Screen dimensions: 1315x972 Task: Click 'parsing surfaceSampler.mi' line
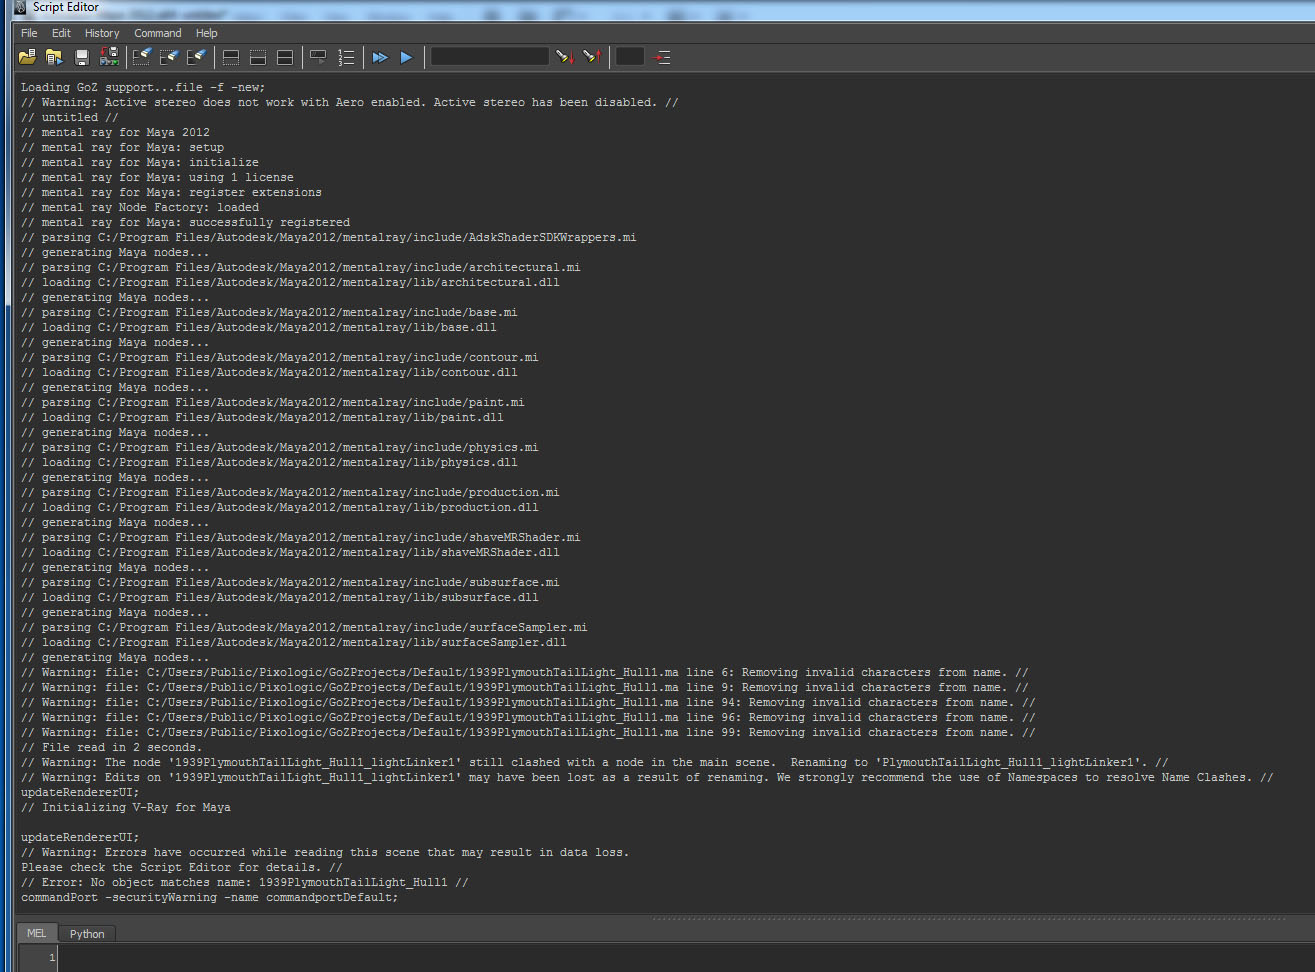(304, 628)
